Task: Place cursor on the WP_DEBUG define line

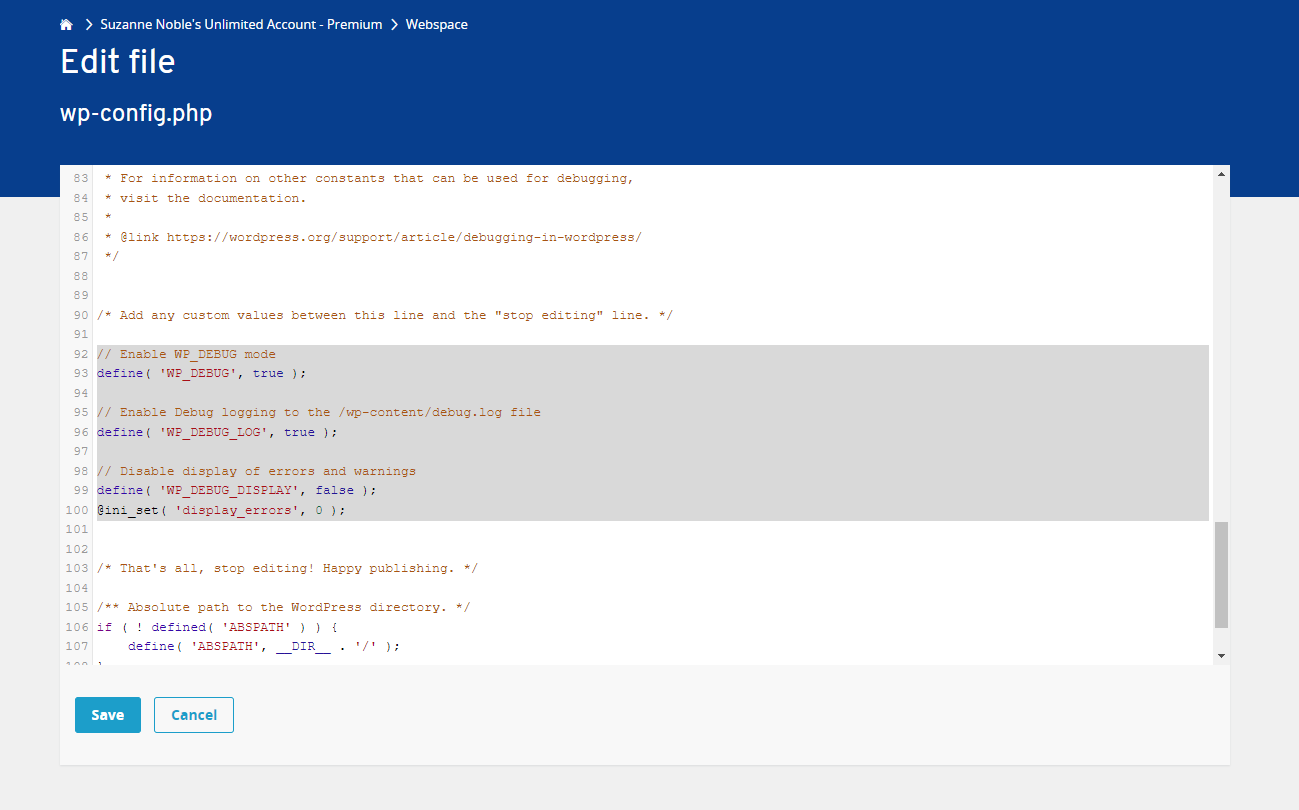Action: (201, 373)
